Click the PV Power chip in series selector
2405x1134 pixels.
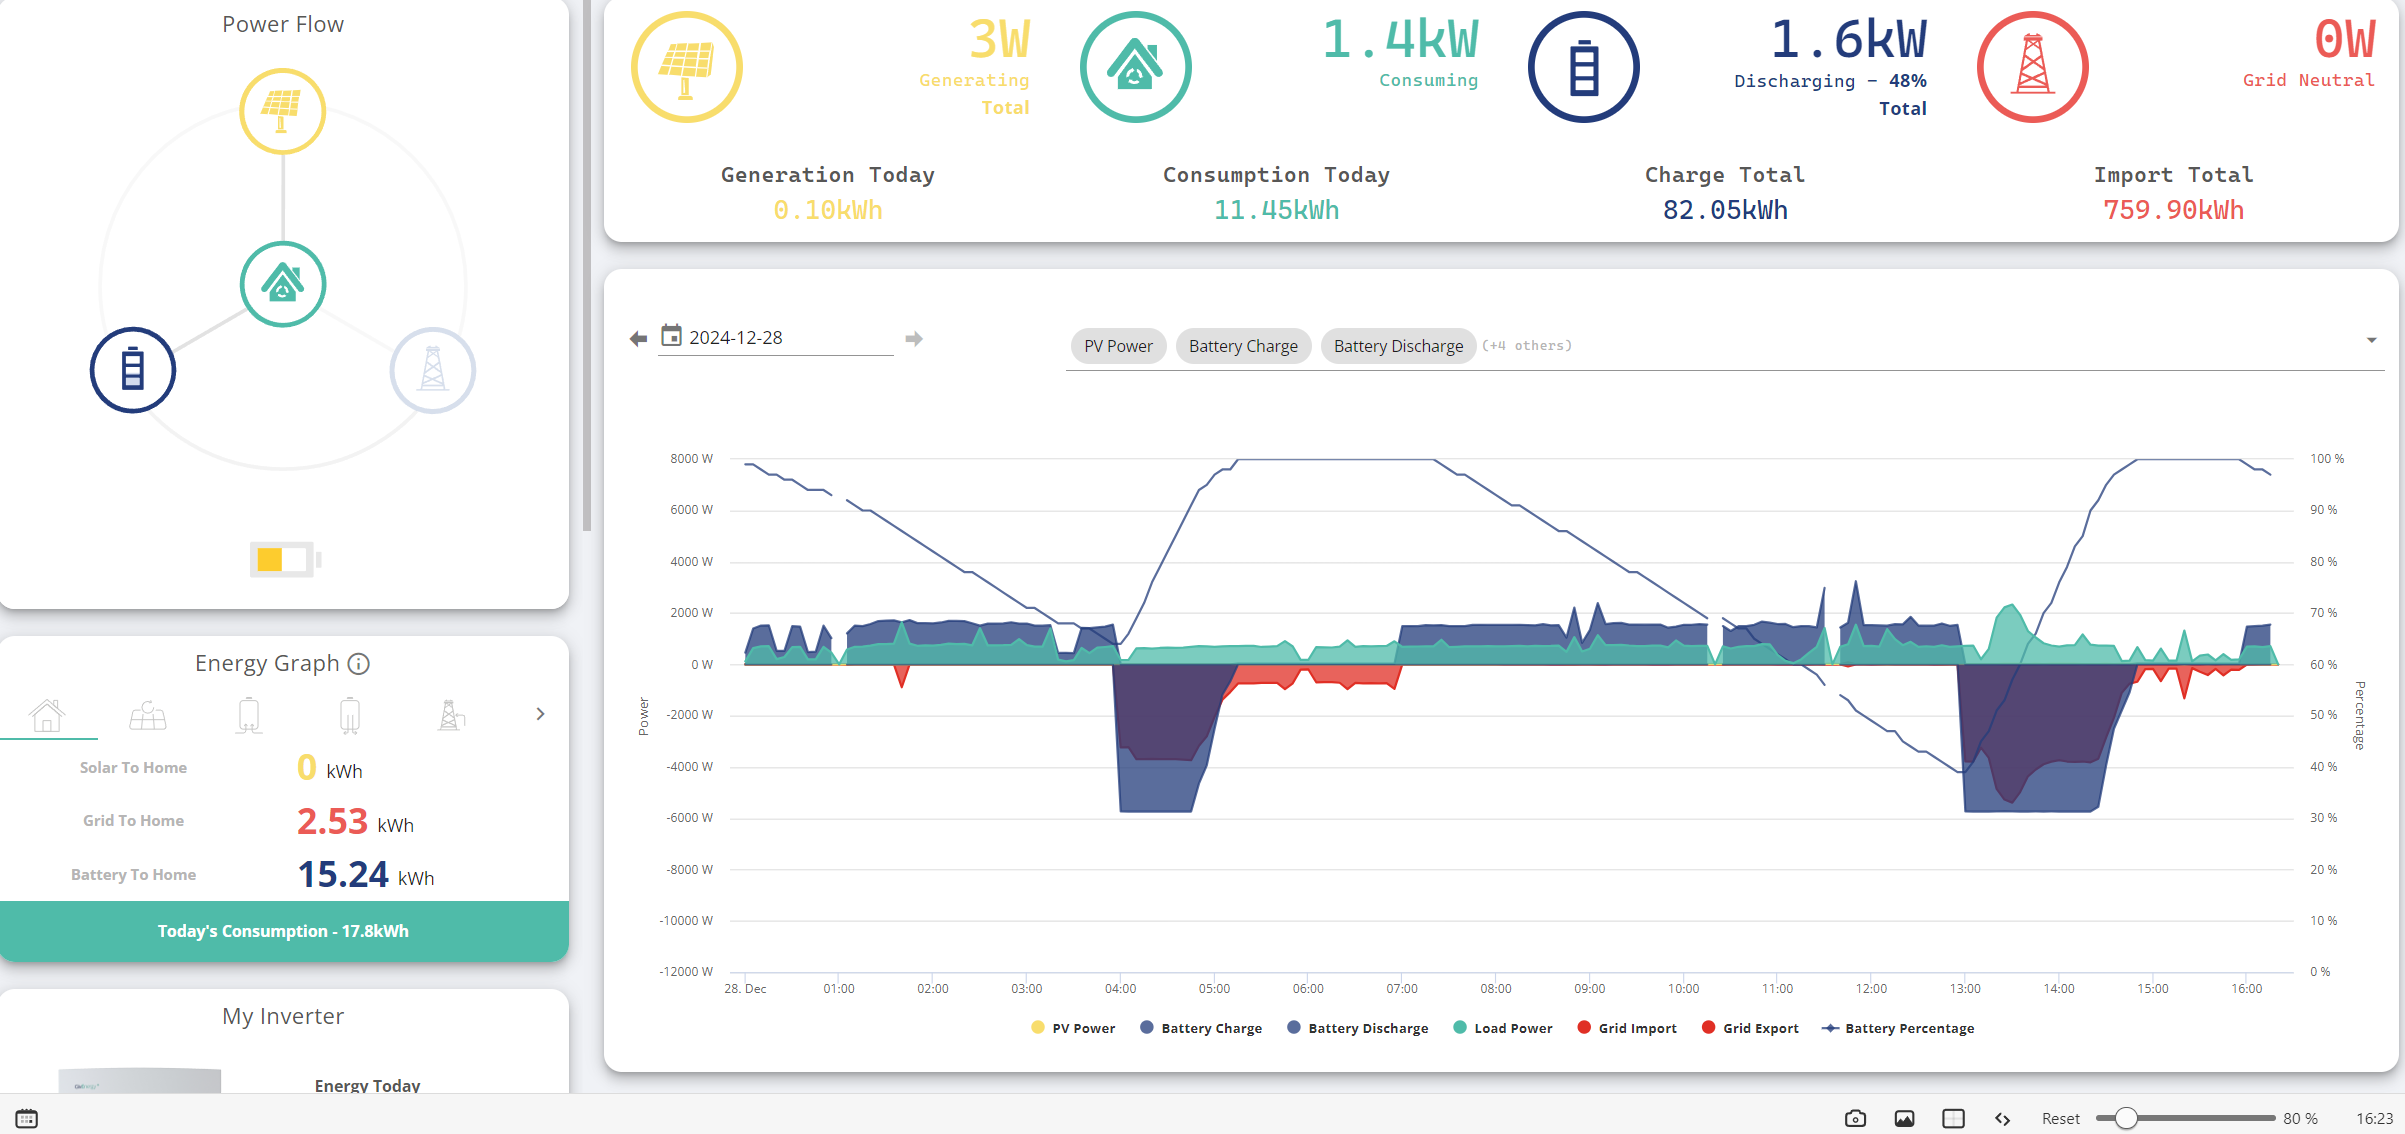(x=1118, y=346)
